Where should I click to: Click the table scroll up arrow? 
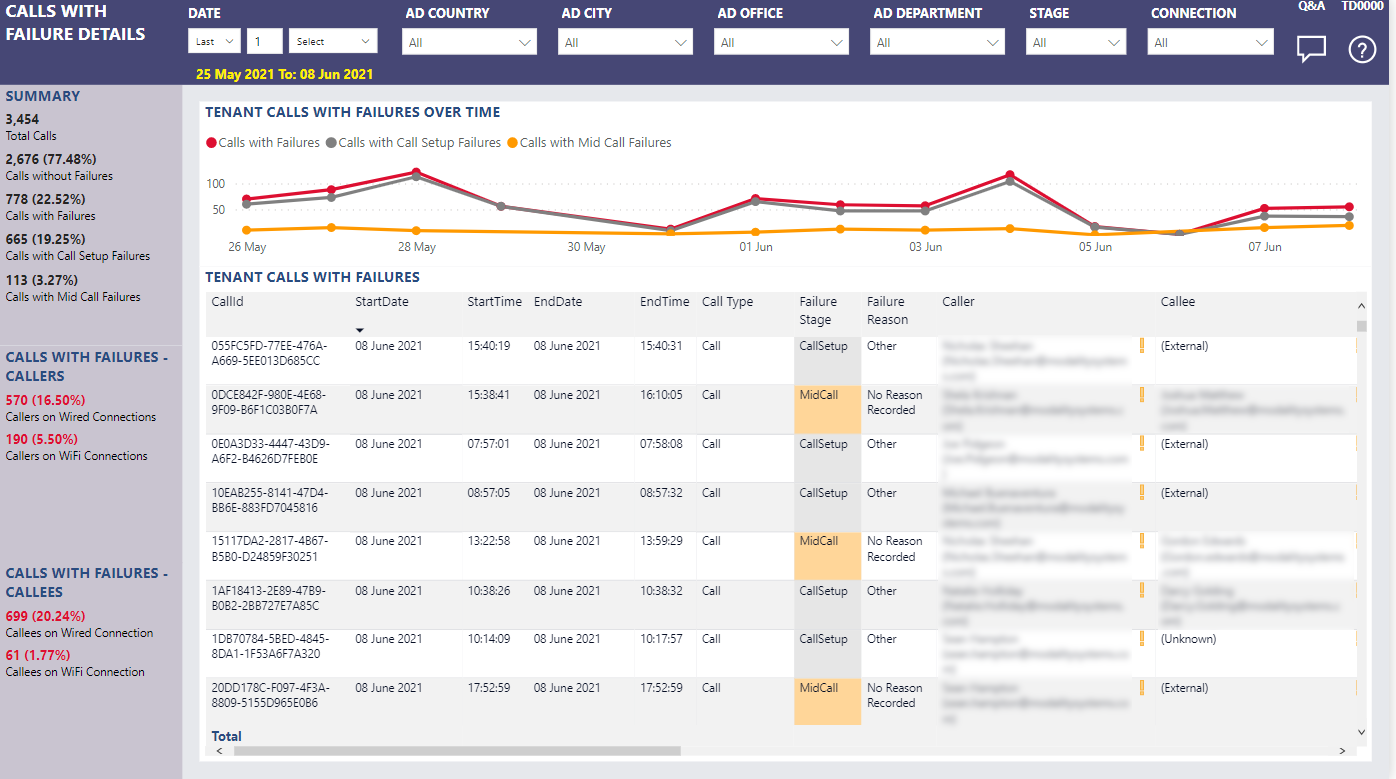point(1361,306)
